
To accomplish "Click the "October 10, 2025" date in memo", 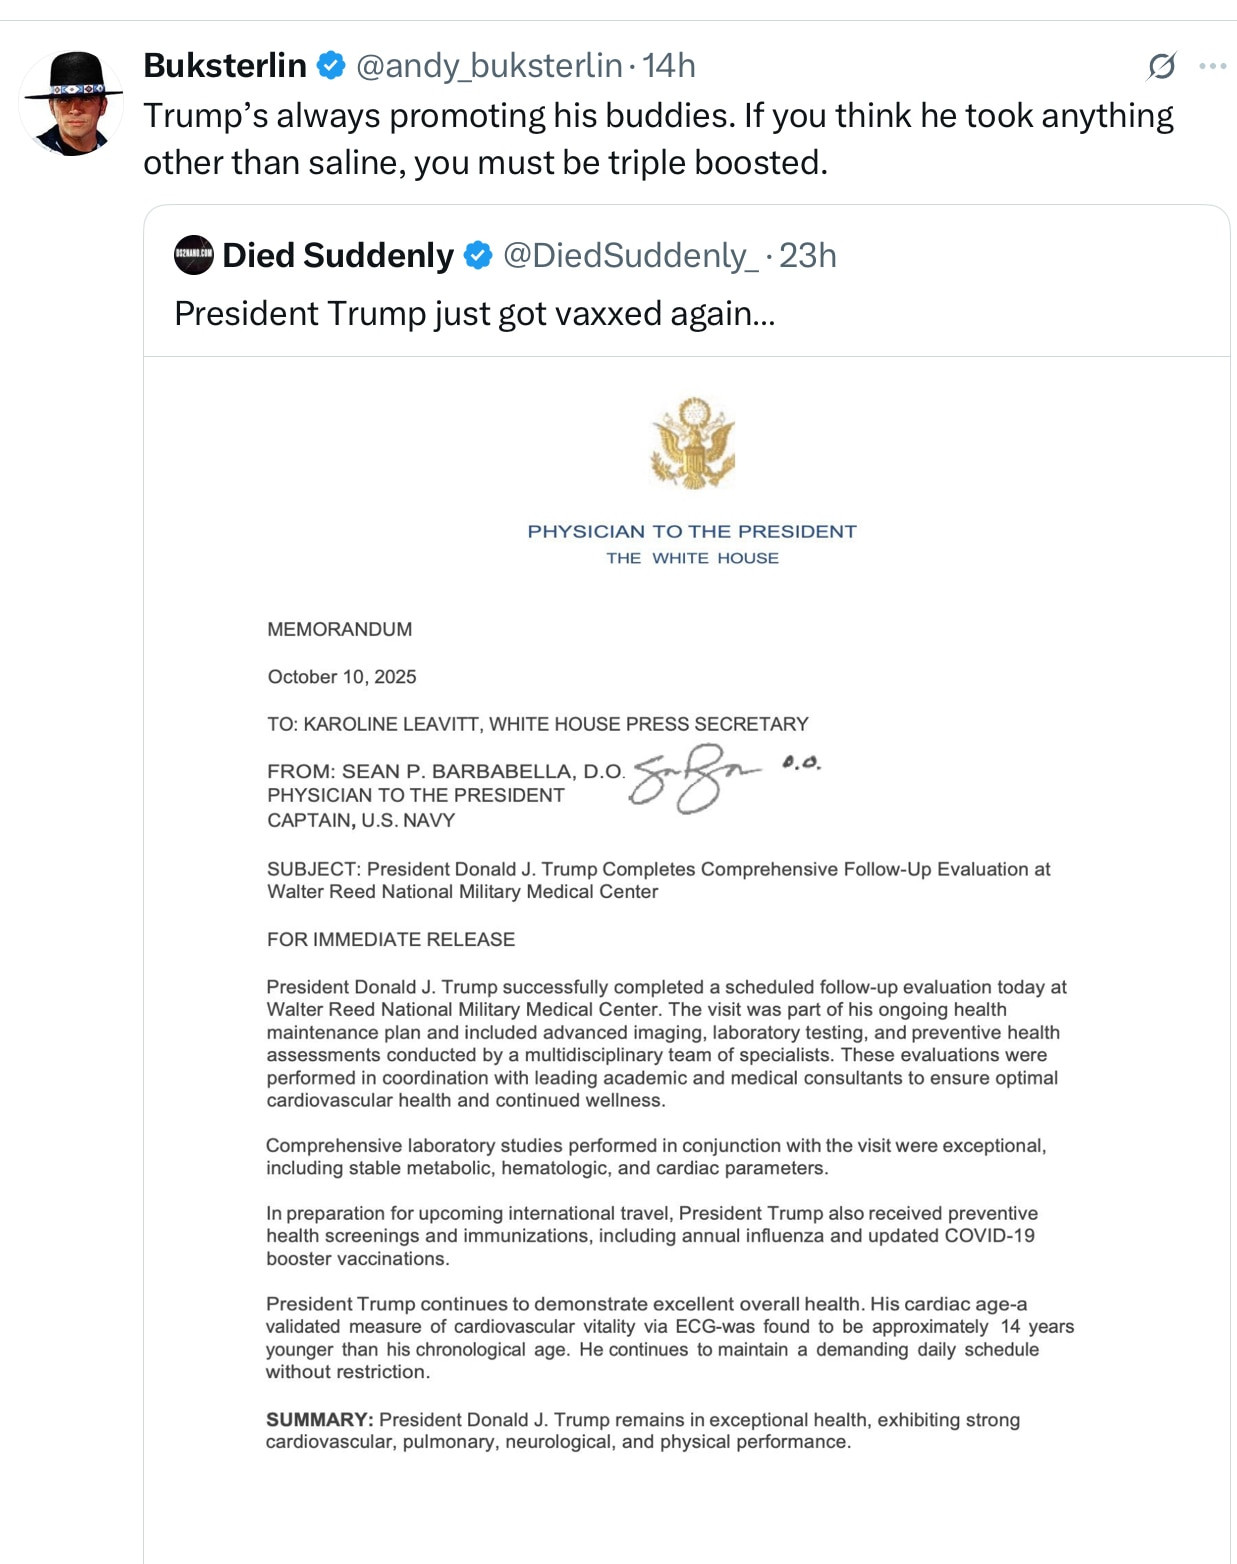I will pos(342,677).
